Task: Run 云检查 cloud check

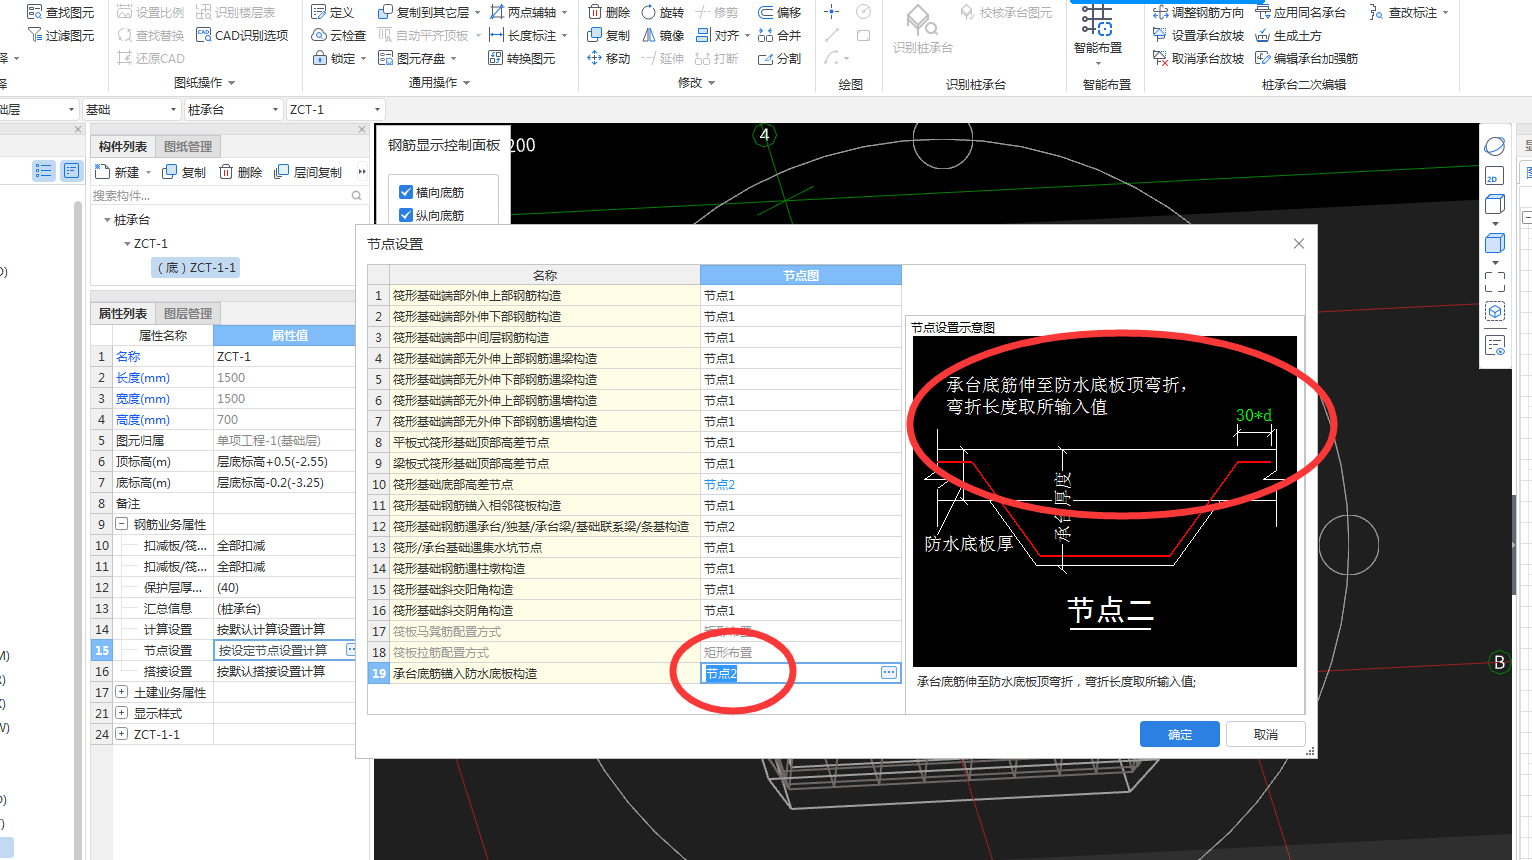Action: tap(338, 35)
